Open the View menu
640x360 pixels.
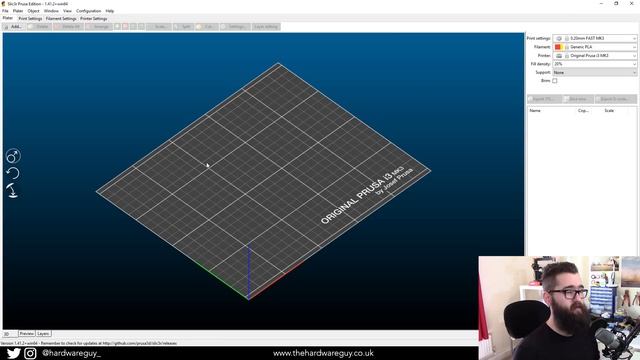tap(67, 11)
